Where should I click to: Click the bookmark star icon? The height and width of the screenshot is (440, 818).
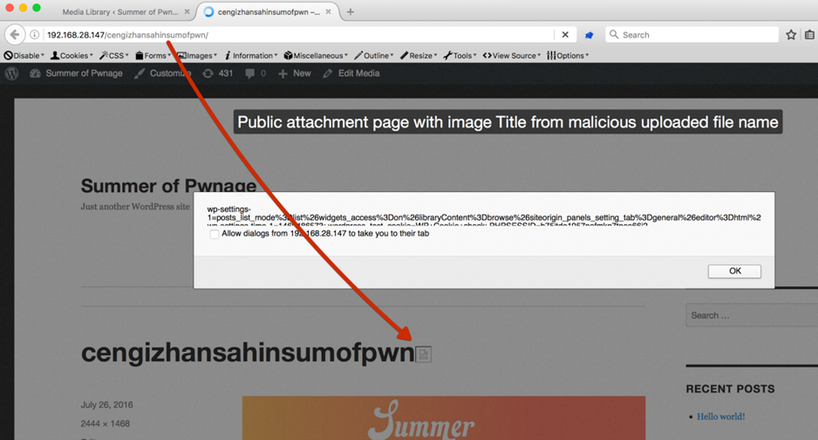point(791,35)
